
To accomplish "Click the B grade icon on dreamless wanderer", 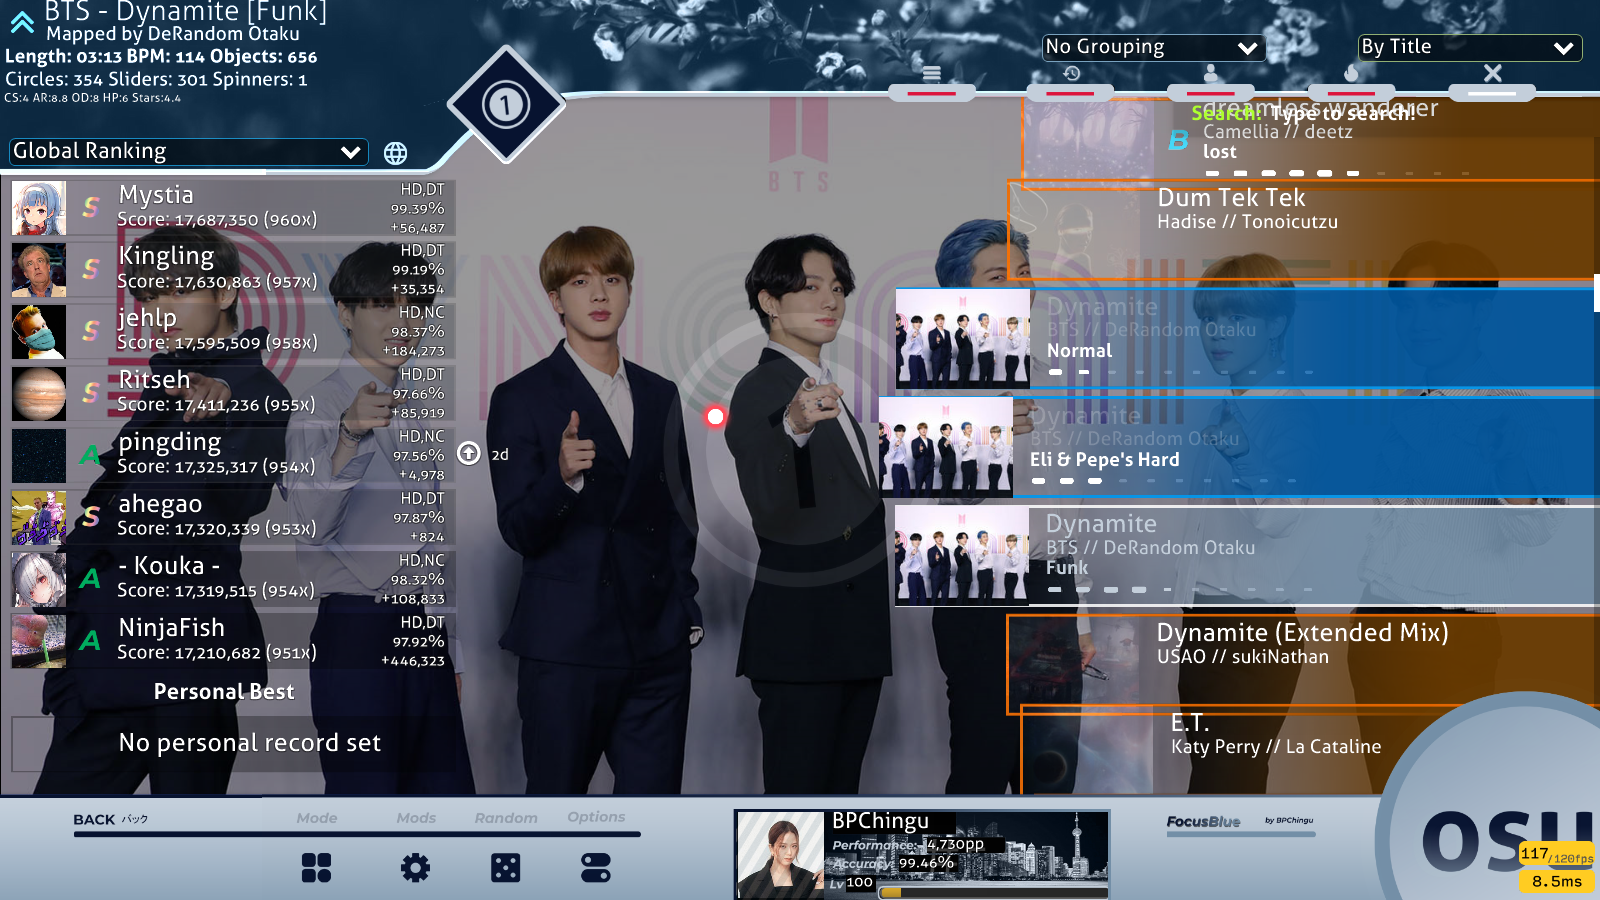I will pos(1179,141).
